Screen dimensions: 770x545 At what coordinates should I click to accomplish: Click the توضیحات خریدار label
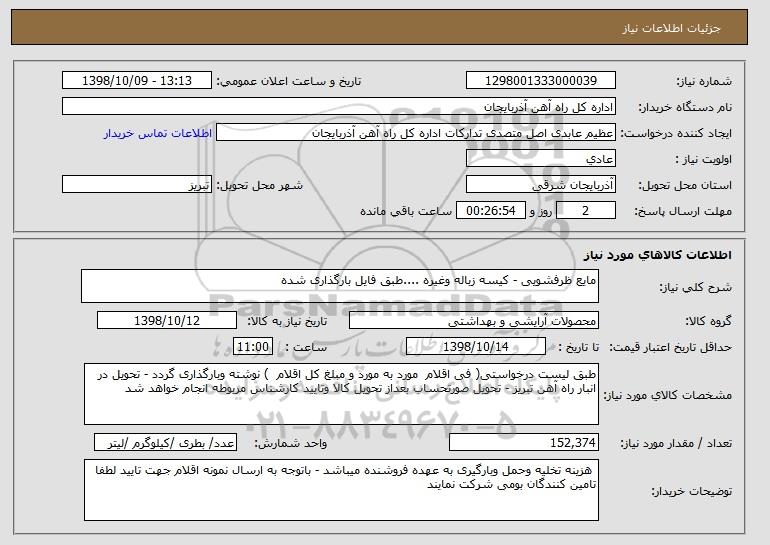tap(691, 491)
